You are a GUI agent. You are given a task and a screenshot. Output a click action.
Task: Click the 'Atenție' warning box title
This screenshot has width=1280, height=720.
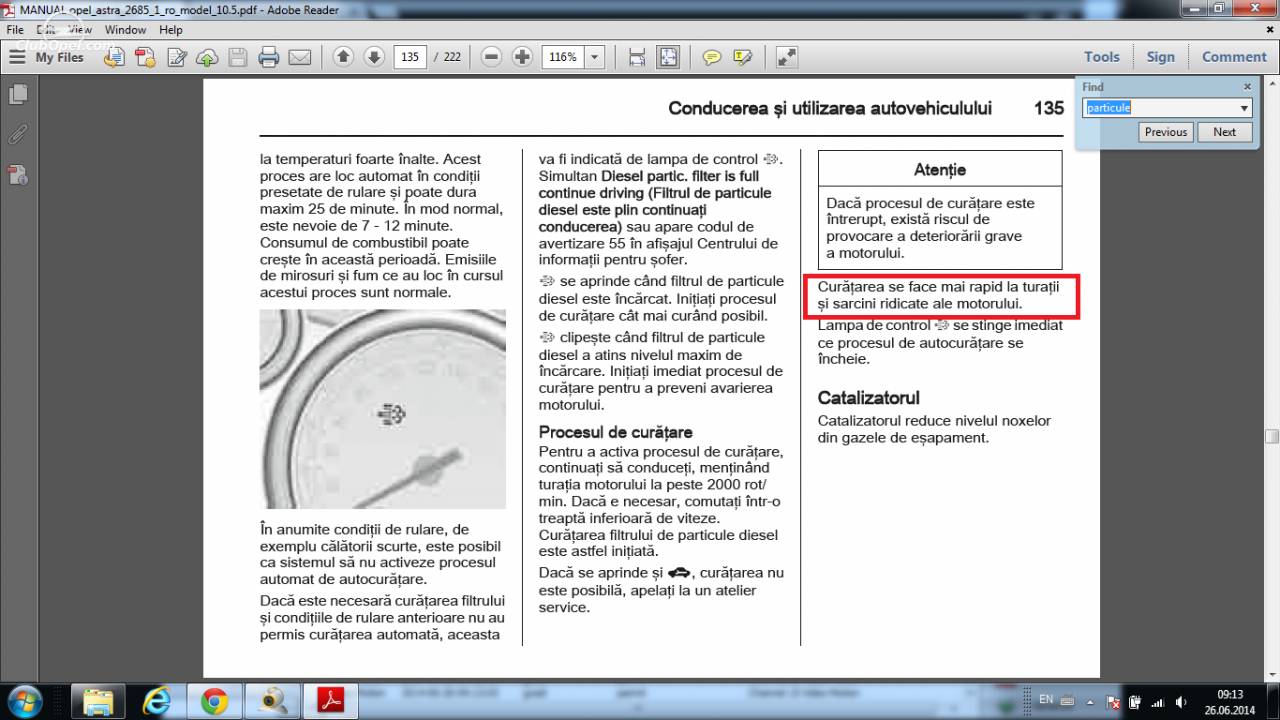(940, 169)
